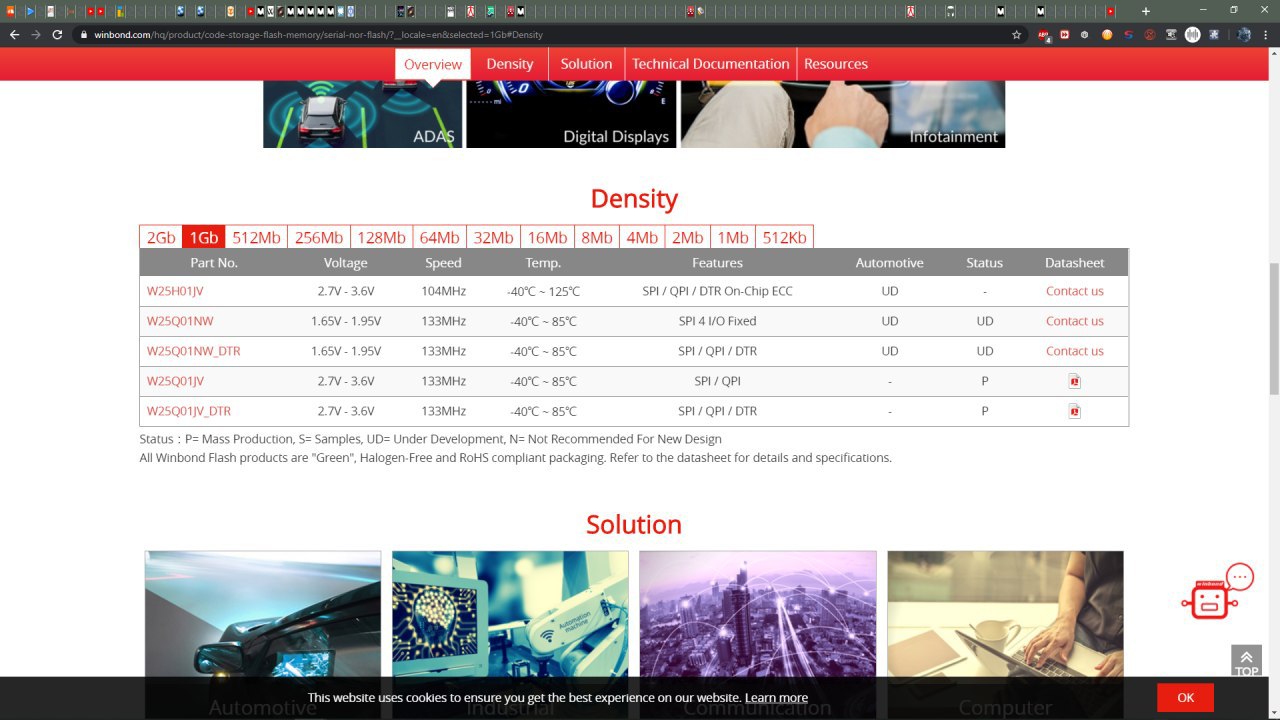Select the 1Mb density tab
The height and width of the screenshot is (720, 1280).
733,237
